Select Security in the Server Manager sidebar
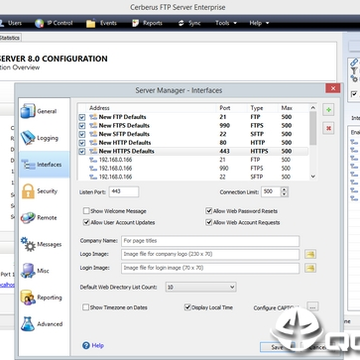 click(44, 191)
